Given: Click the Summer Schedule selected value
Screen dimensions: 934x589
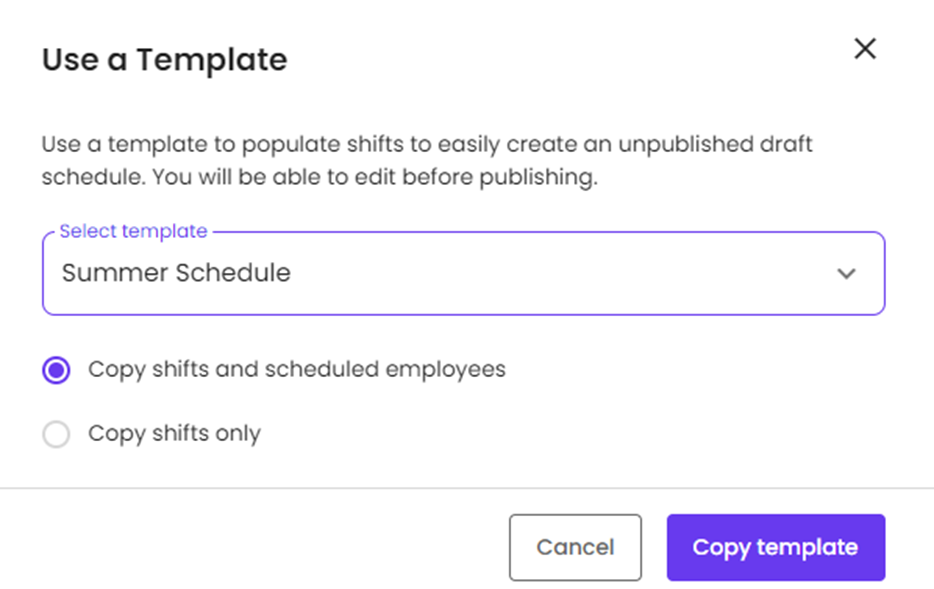Looking at the screenshot, I should (x=176, y=273).
